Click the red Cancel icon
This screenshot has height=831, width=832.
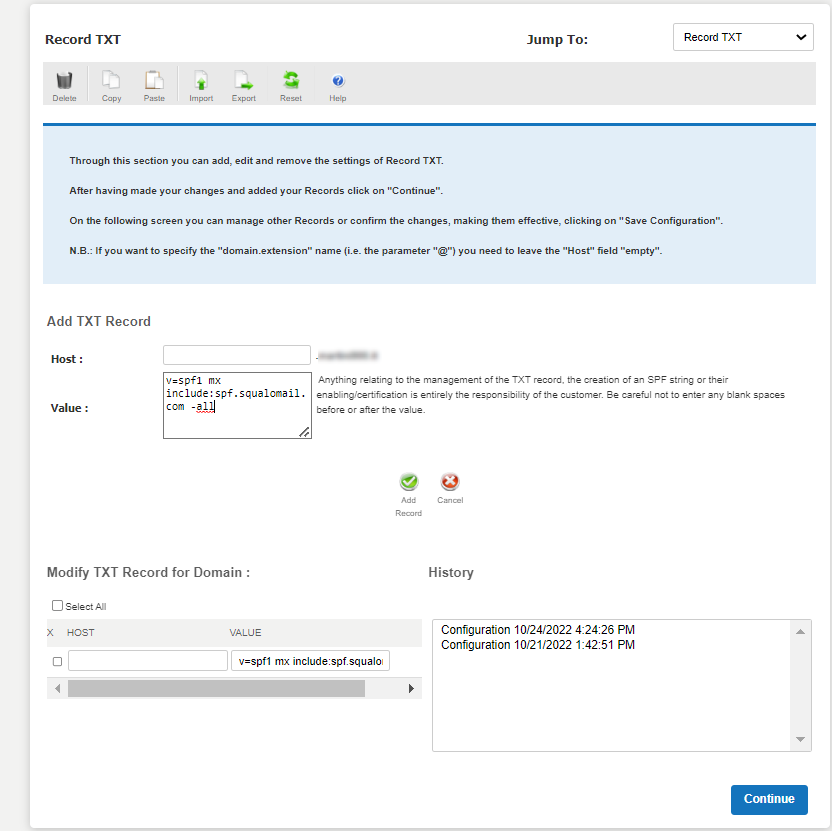(450, 483)
